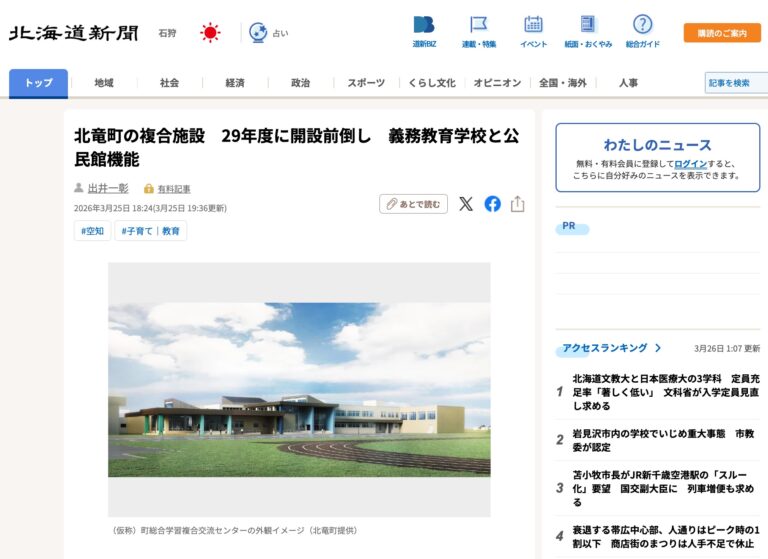Share article on X
Viewport: 768px width, 559px height.
(x=466, y=204)
